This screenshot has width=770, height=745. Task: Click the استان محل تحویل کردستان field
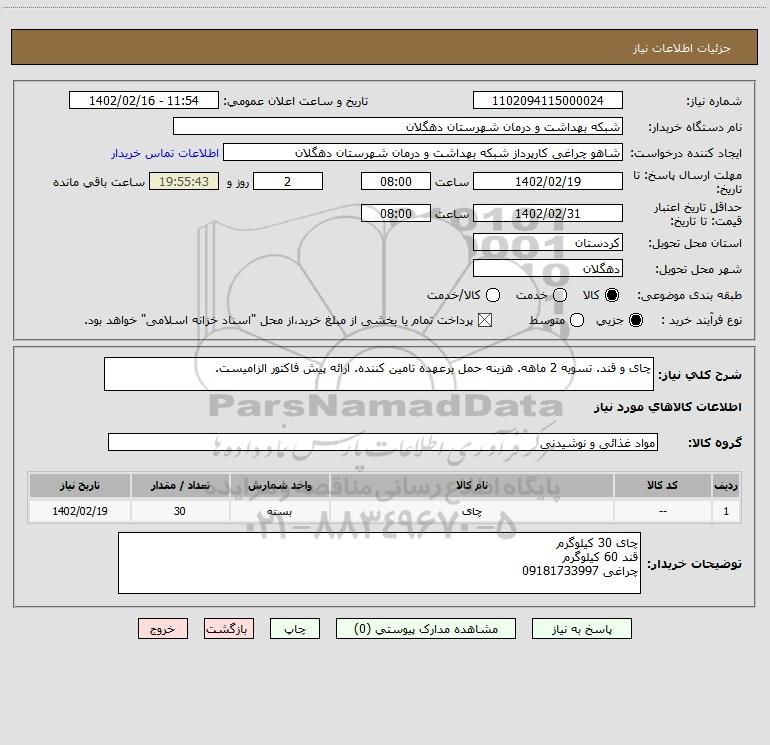point(548,243)
